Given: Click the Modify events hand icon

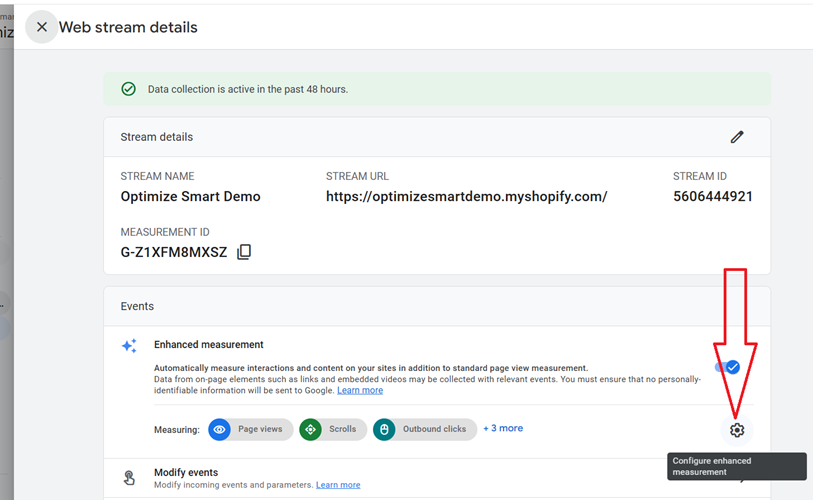Looking at the screenshot, I should pyautogui.click(x=129, y=478).
